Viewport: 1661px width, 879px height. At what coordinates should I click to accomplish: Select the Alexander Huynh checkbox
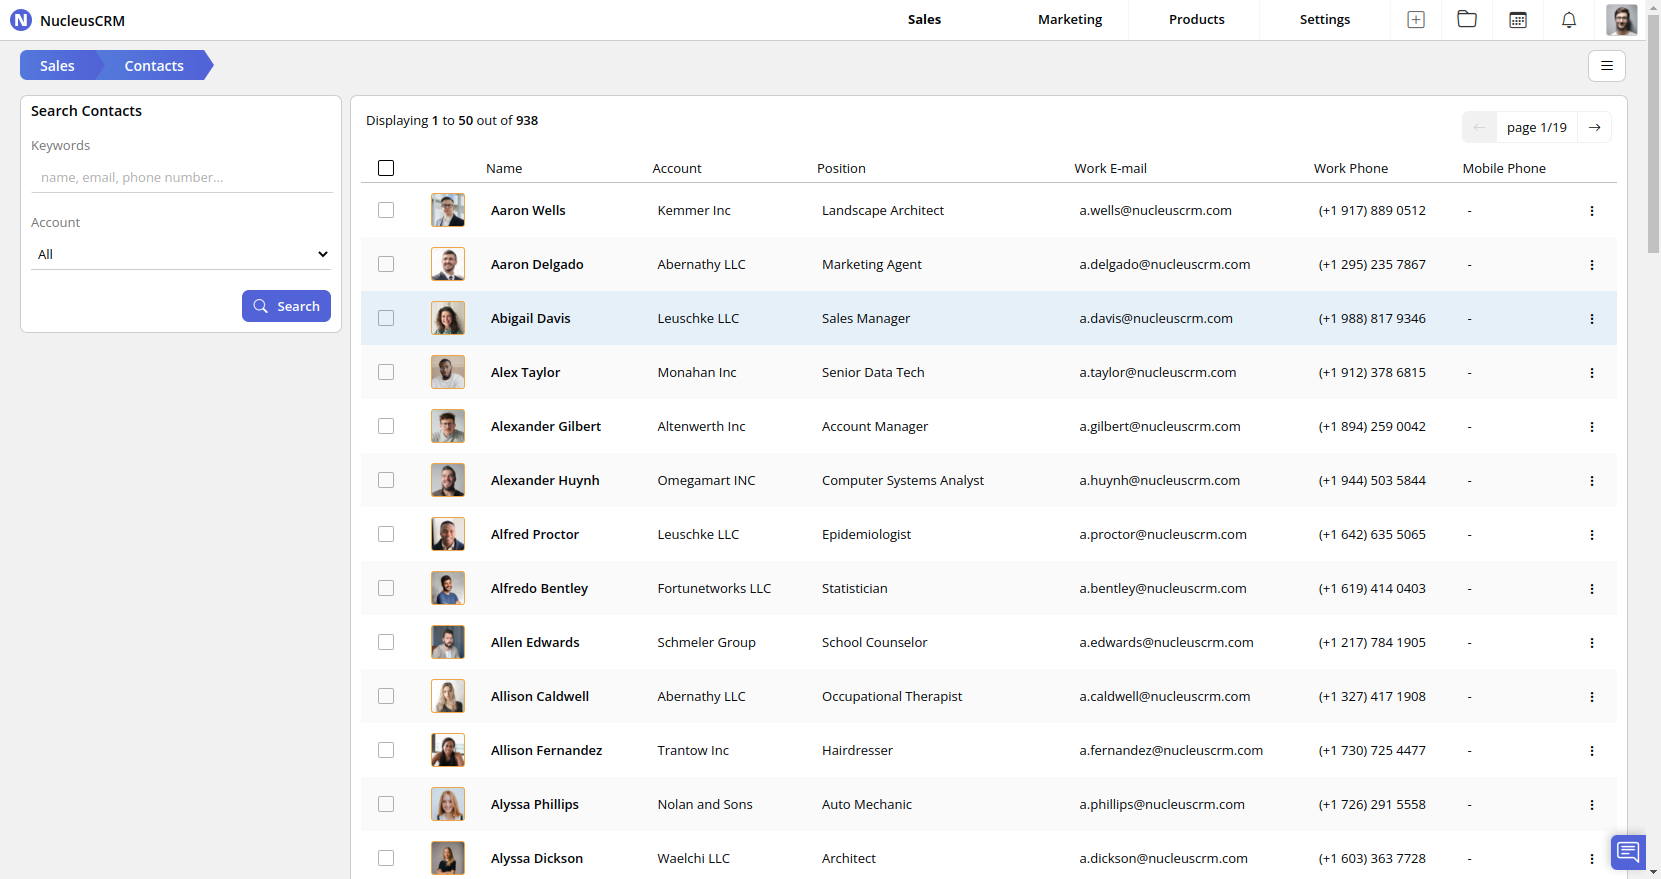tap(386, 480)
